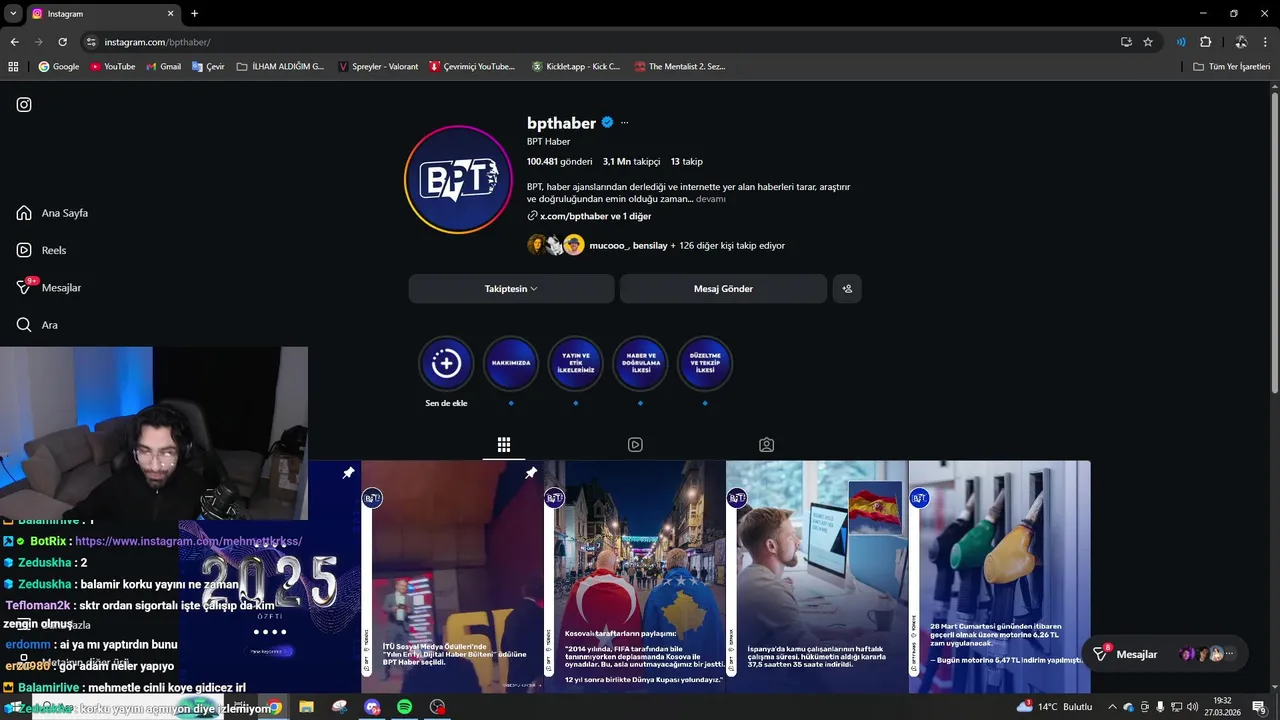1280x720 pixels.
Task: Open the pinned İTÜ Sosyal Medya Ödülleri post
Action: [451, 577]
